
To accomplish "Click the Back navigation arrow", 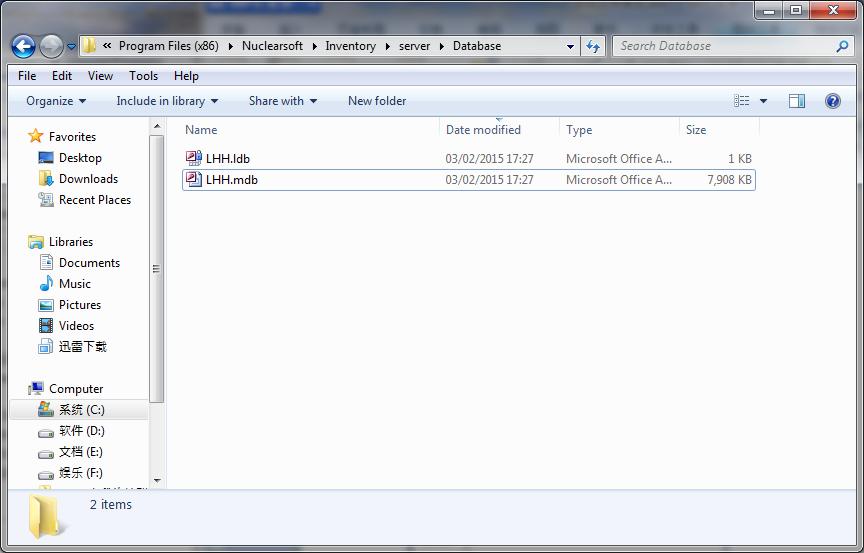I will click(23, 47).
